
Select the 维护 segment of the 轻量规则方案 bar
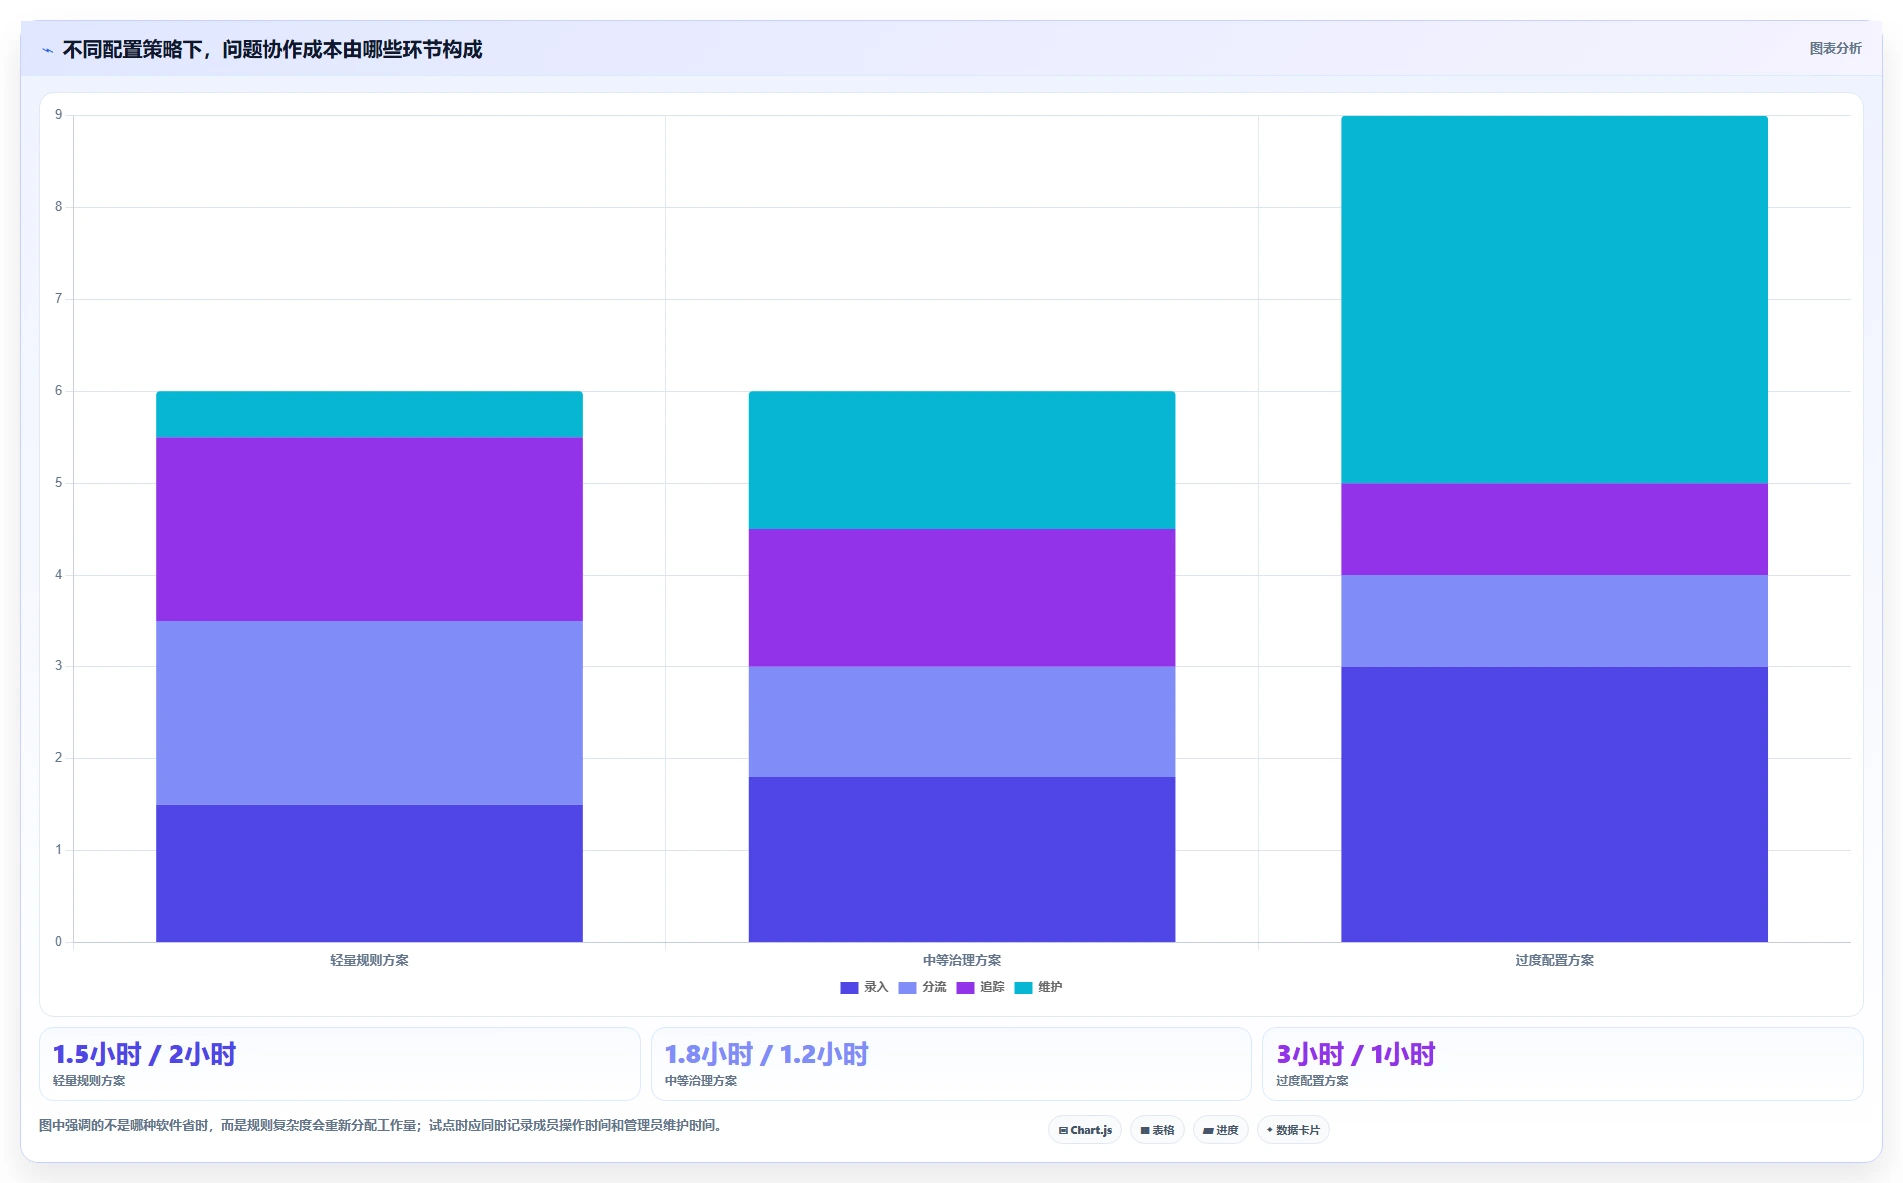coord(369,414)
